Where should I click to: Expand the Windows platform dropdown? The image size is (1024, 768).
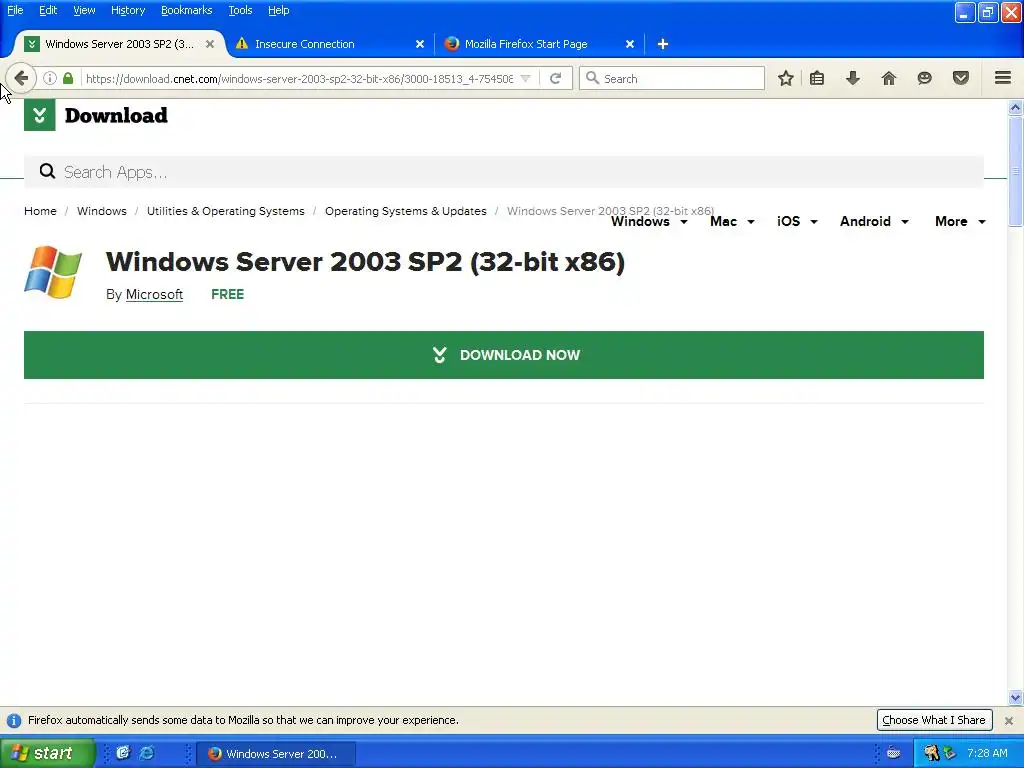tap(649, 221)
